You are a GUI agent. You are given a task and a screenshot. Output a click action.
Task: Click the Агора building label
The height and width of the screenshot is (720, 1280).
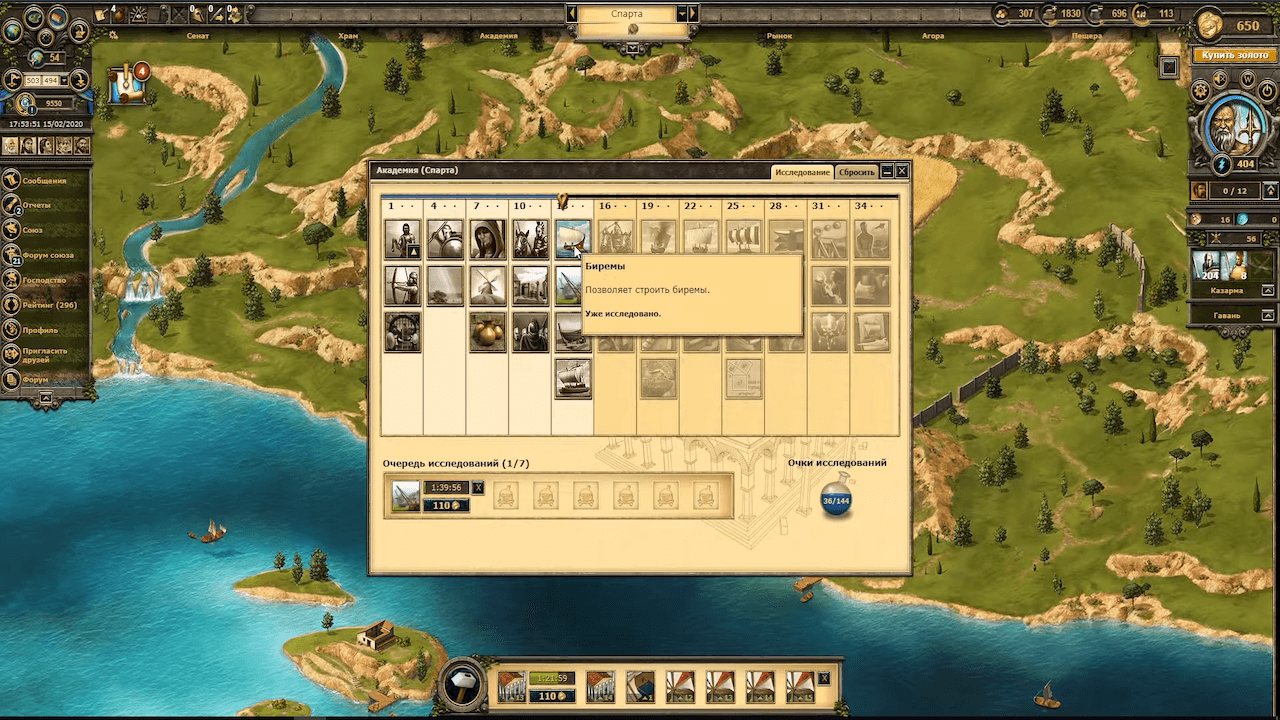[x=932, y=36]
